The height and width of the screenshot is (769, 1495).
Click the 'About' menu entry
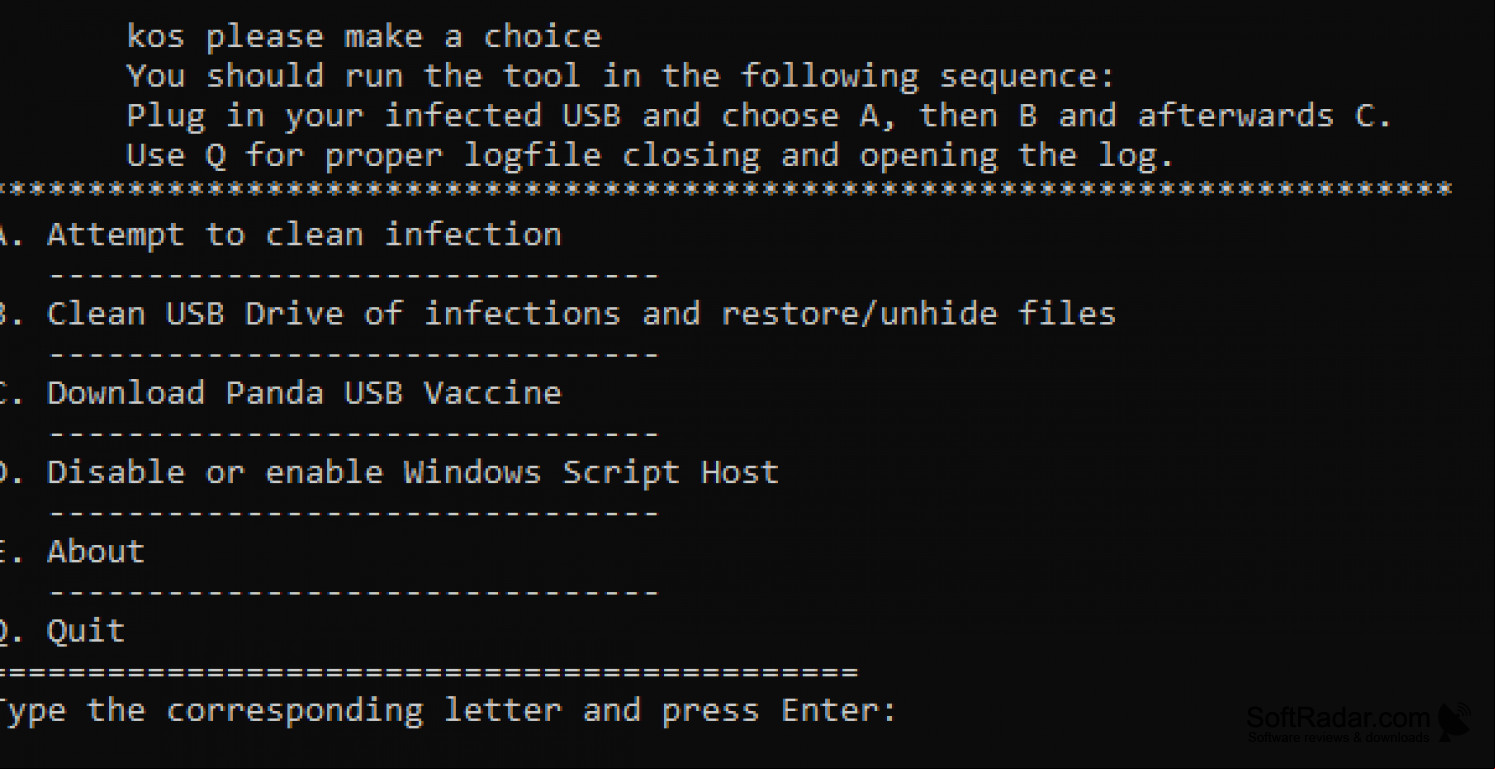click(x=72, y=551)
